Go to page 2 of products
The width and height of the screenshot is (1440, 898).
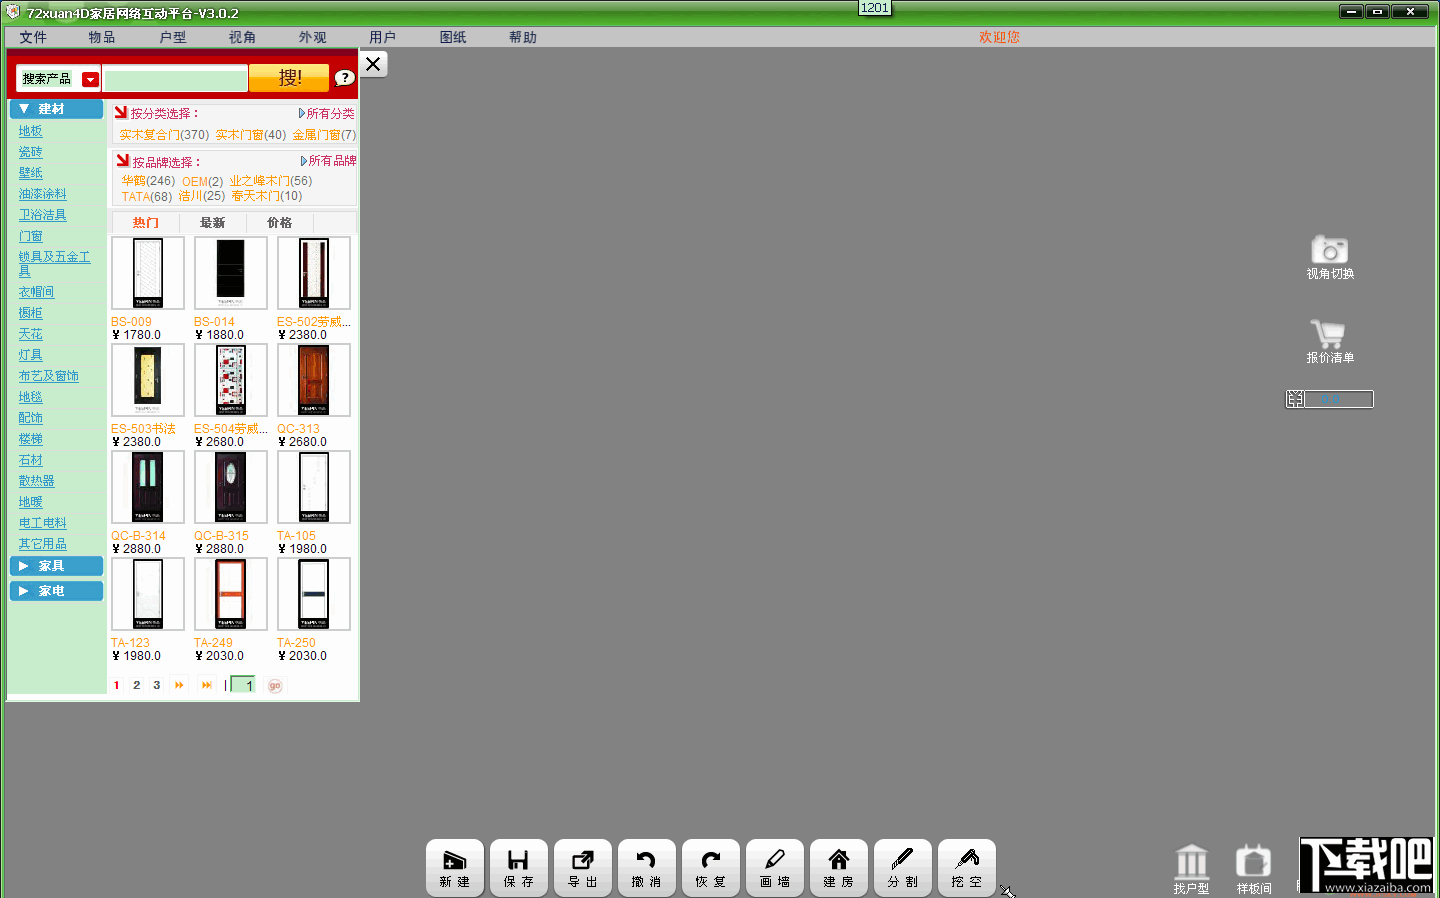pos(137,685)
